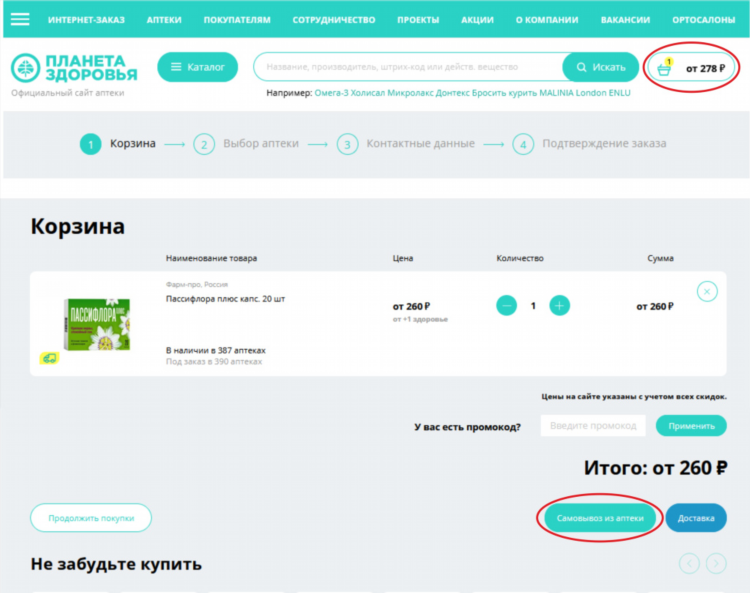This screenshot has height=593, width=750.
Task: Select СОТРУДНИЧЕСТВО in the top menu
Action: 334,20
